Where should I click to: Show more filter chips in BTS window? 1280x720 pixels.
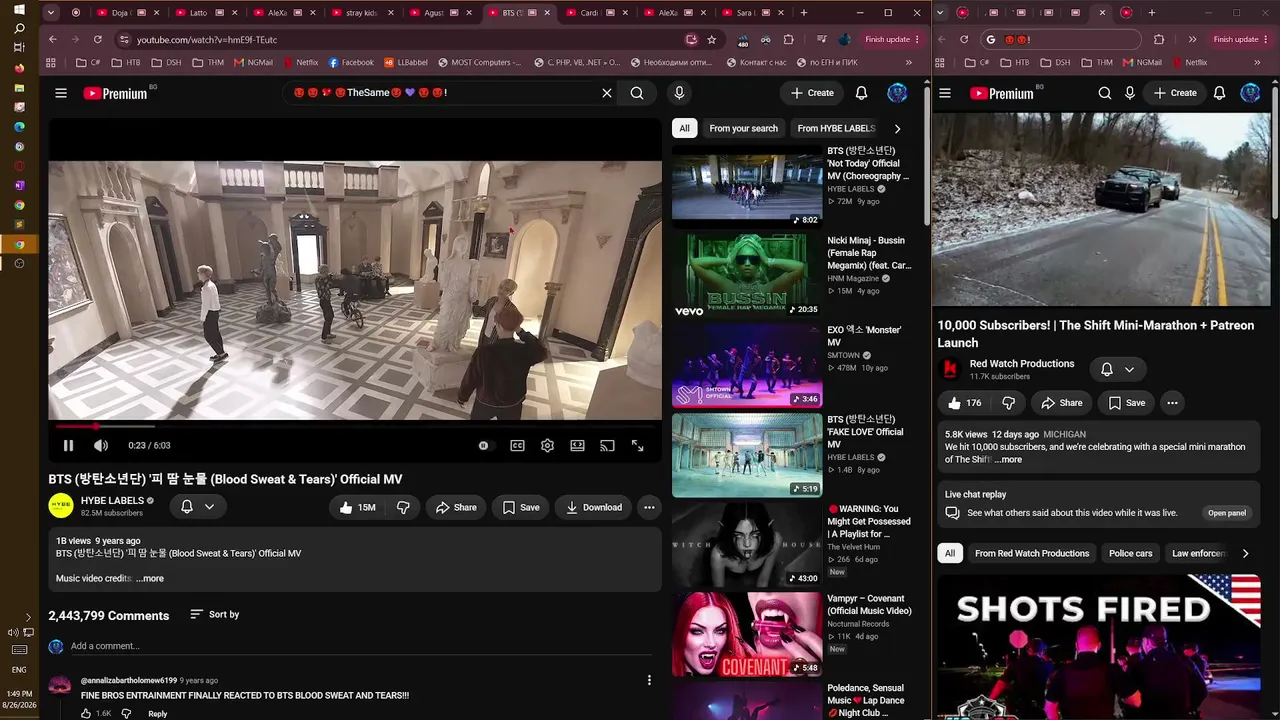click(897, 129)
